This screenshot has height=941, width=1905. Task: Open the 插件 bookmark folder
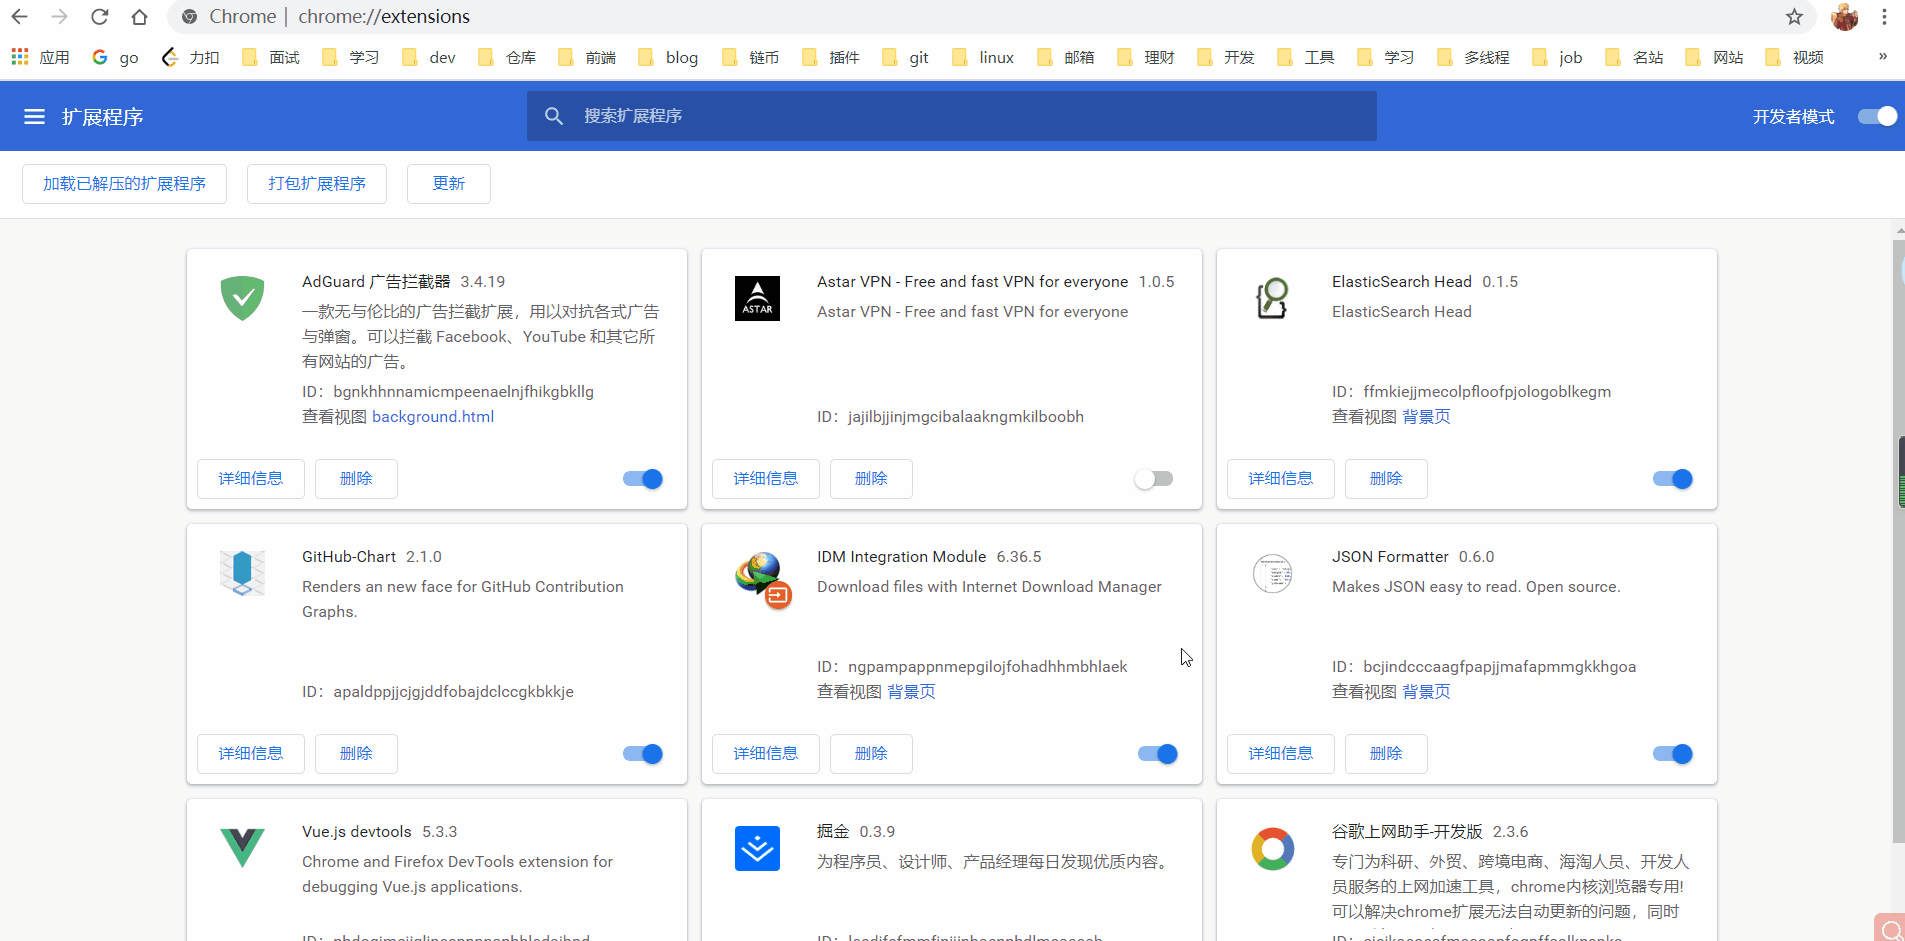(831, 57)
